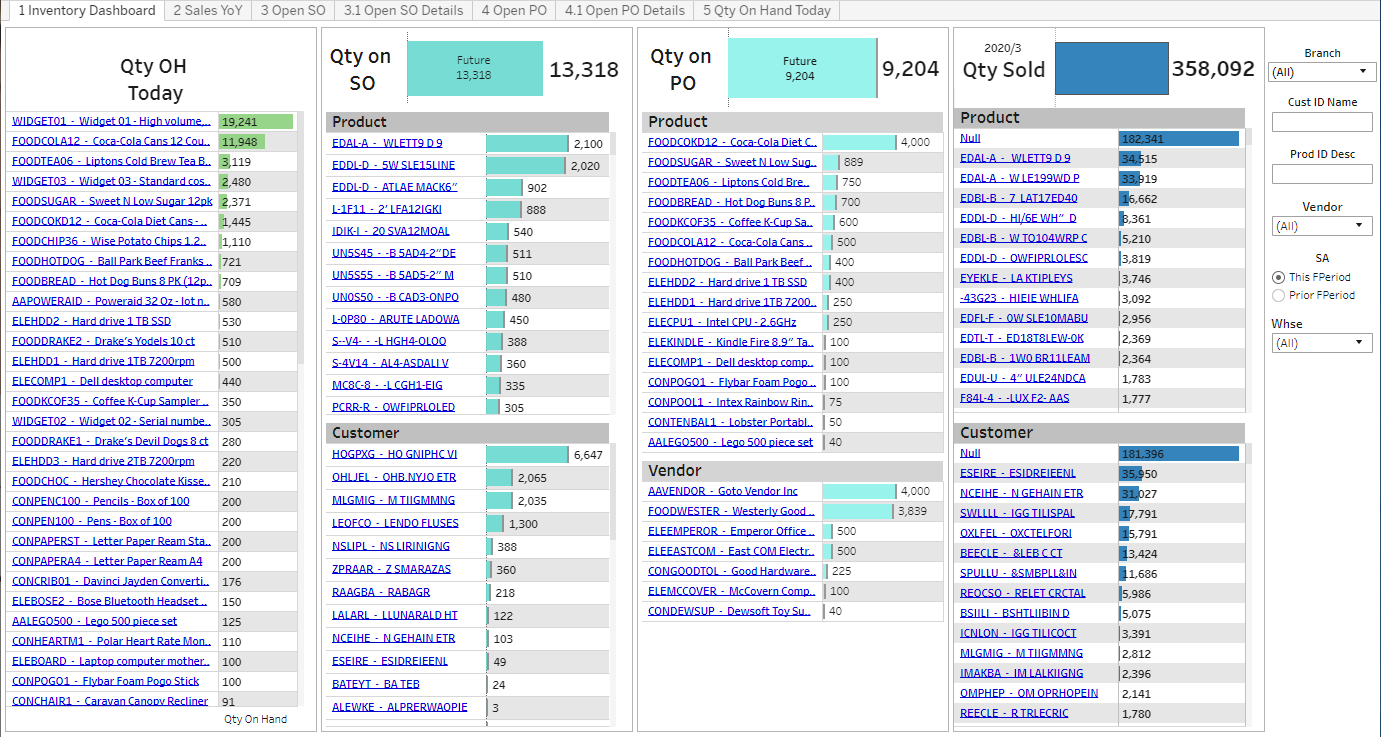1381x737 pixels.
Task: Select the Prior FPeriod radio button
Action: (1278, 295)
